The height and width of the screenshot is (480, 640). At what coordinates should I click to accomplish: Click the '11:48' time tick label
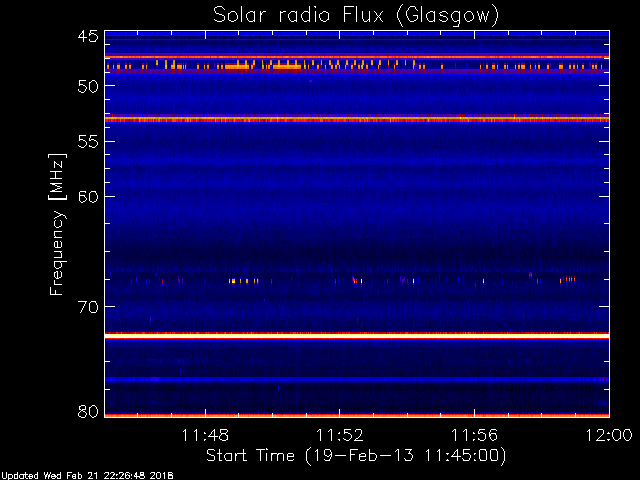point(205,435)
